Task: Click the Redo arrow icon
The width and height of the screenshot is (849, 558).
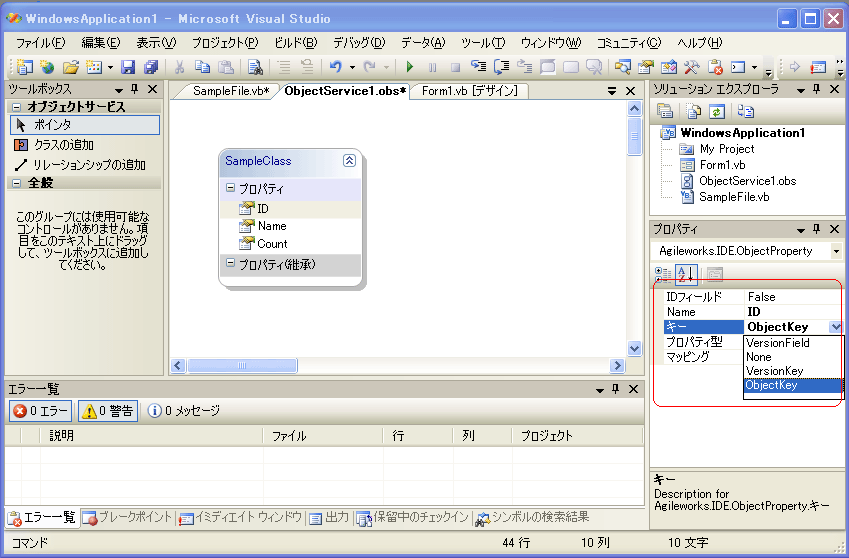Action: (x=370, y=67)
